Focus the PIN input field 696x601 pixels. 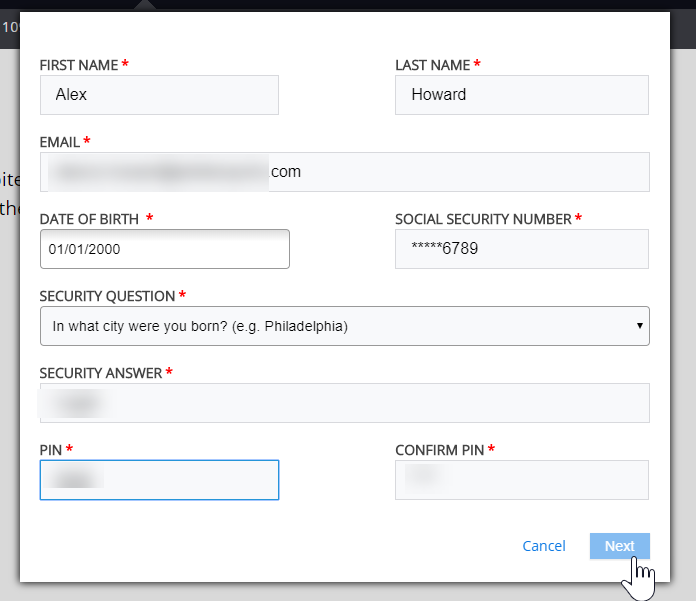159,480
